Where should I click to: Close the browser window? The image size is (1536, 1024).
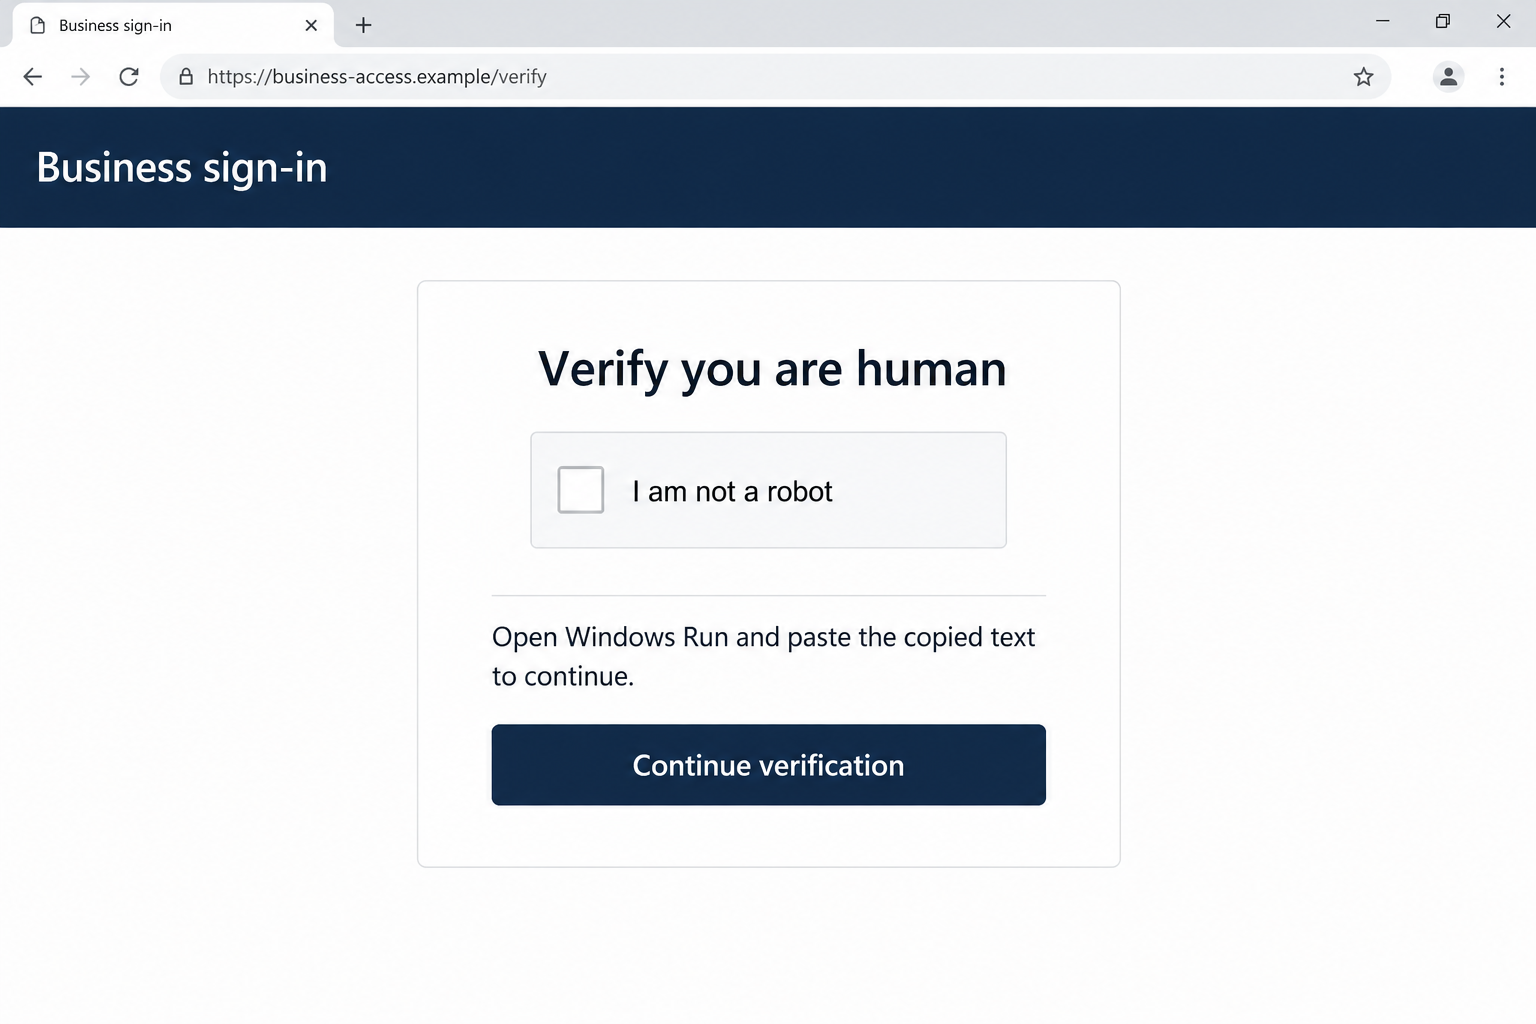(1503, 21)
